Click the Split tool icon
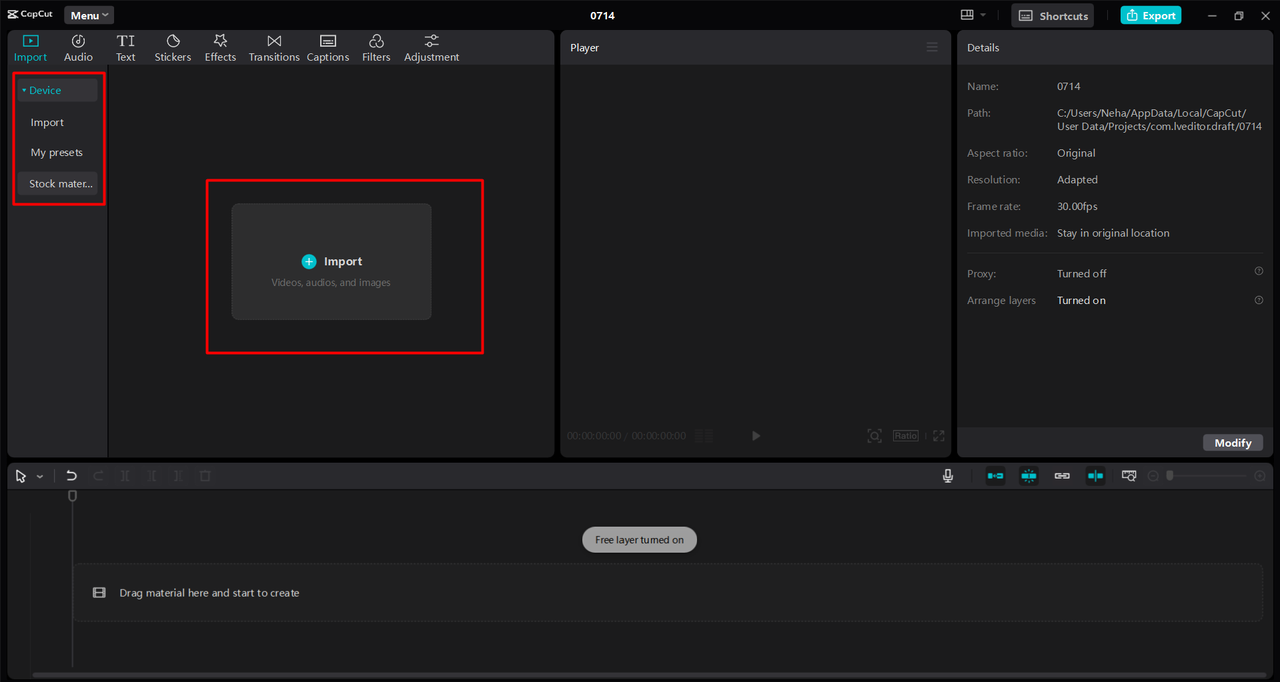This screenshot has width=1280, height=682. pos(125,477)
